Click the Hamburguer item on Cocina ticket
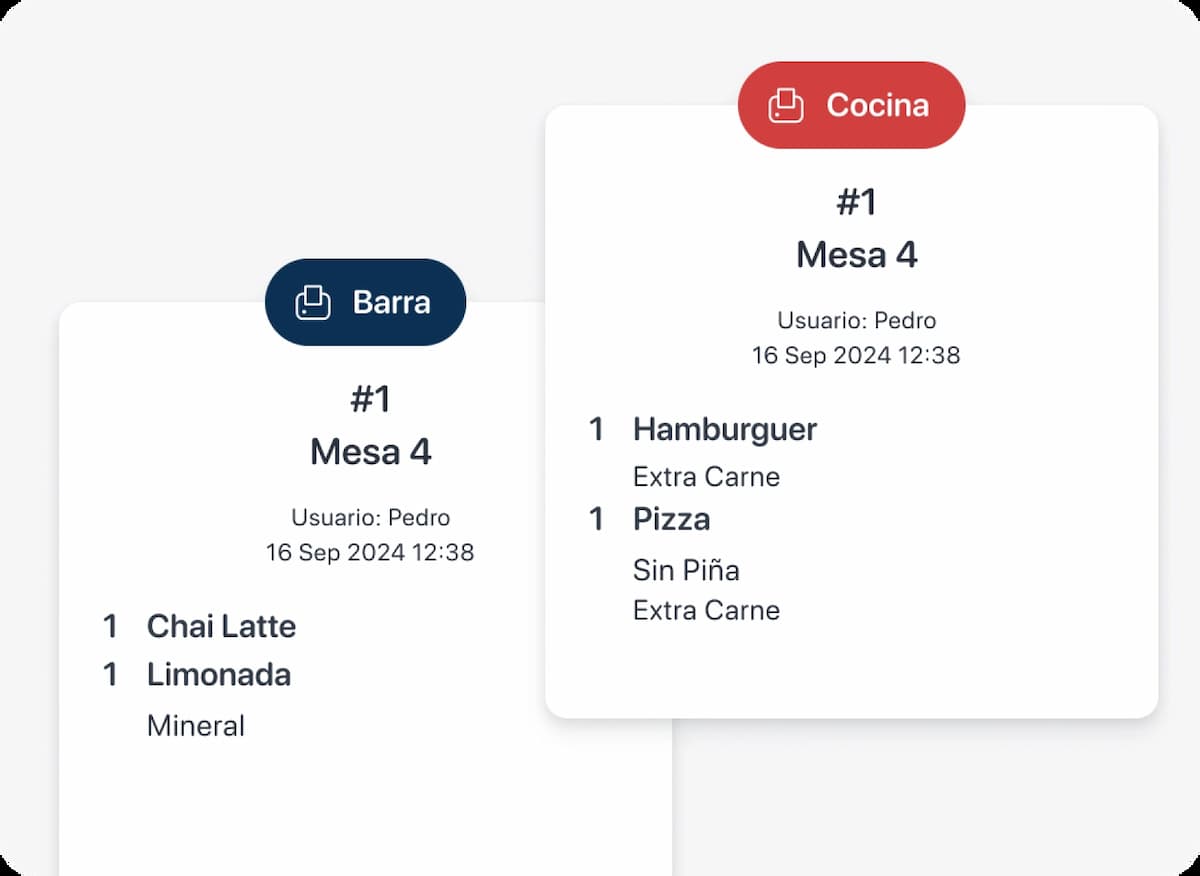This screenshot has width=1200, height=876. (725, 429)
